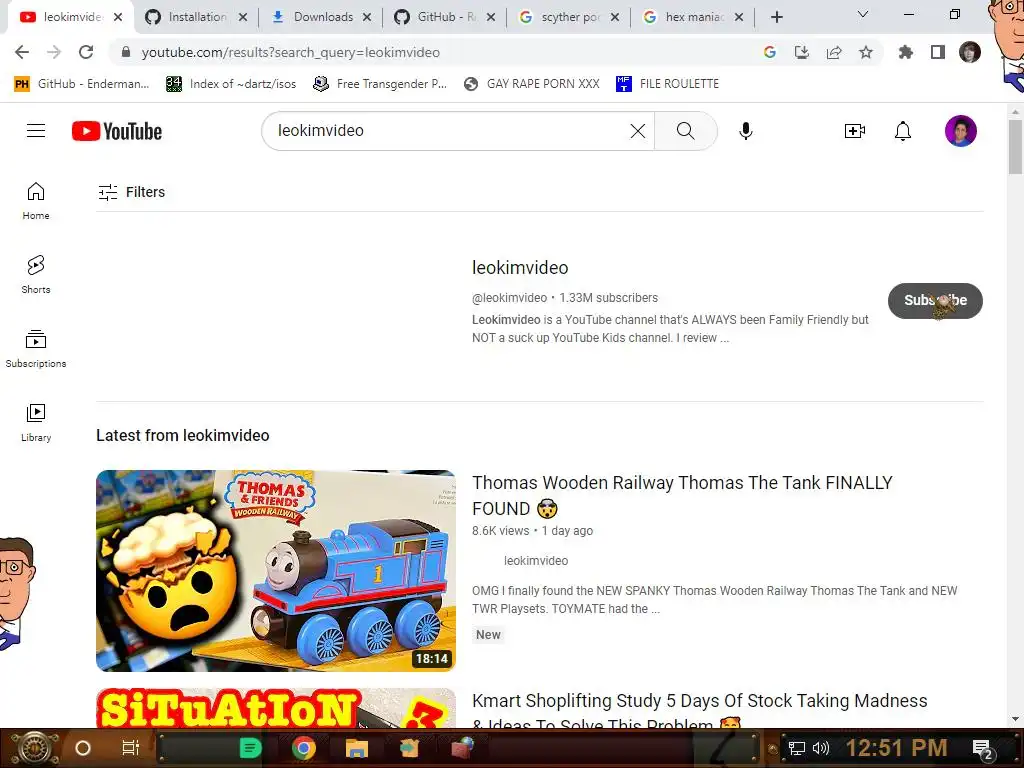Subscribe to the leokimvideo channel
The image size is (1024, 768).
pos(935,300)
